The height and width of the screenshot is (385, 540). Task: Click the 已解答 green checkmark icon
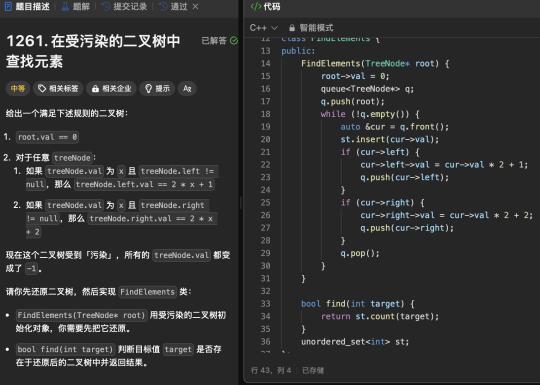(x=234, y=41)
